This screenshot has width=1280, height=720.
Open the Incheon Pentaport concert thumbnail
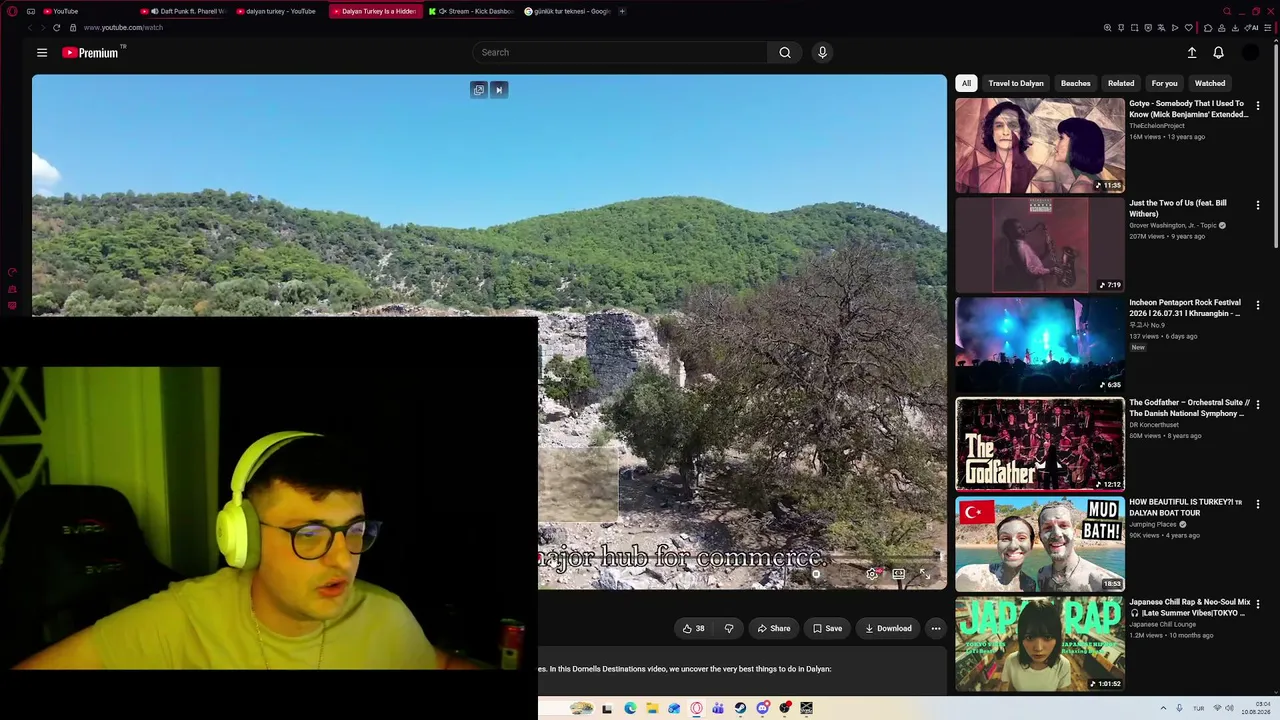[x=1040, y=344]
